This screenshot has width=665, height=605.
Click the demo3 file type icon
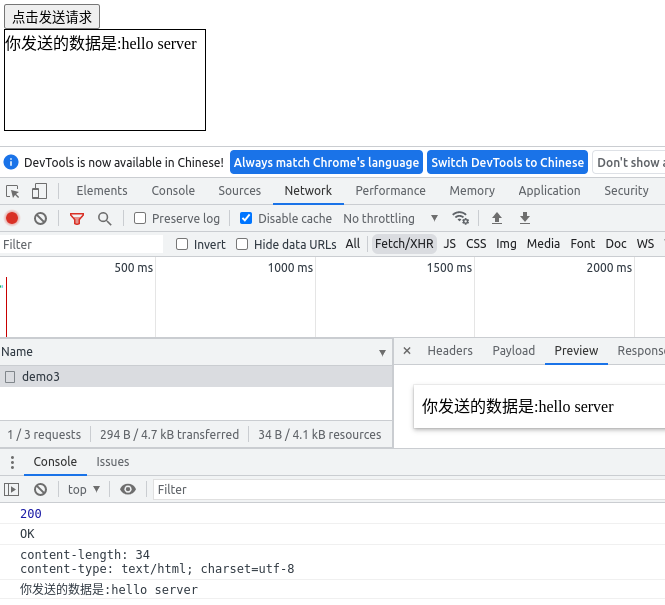[x=10, y=377]
